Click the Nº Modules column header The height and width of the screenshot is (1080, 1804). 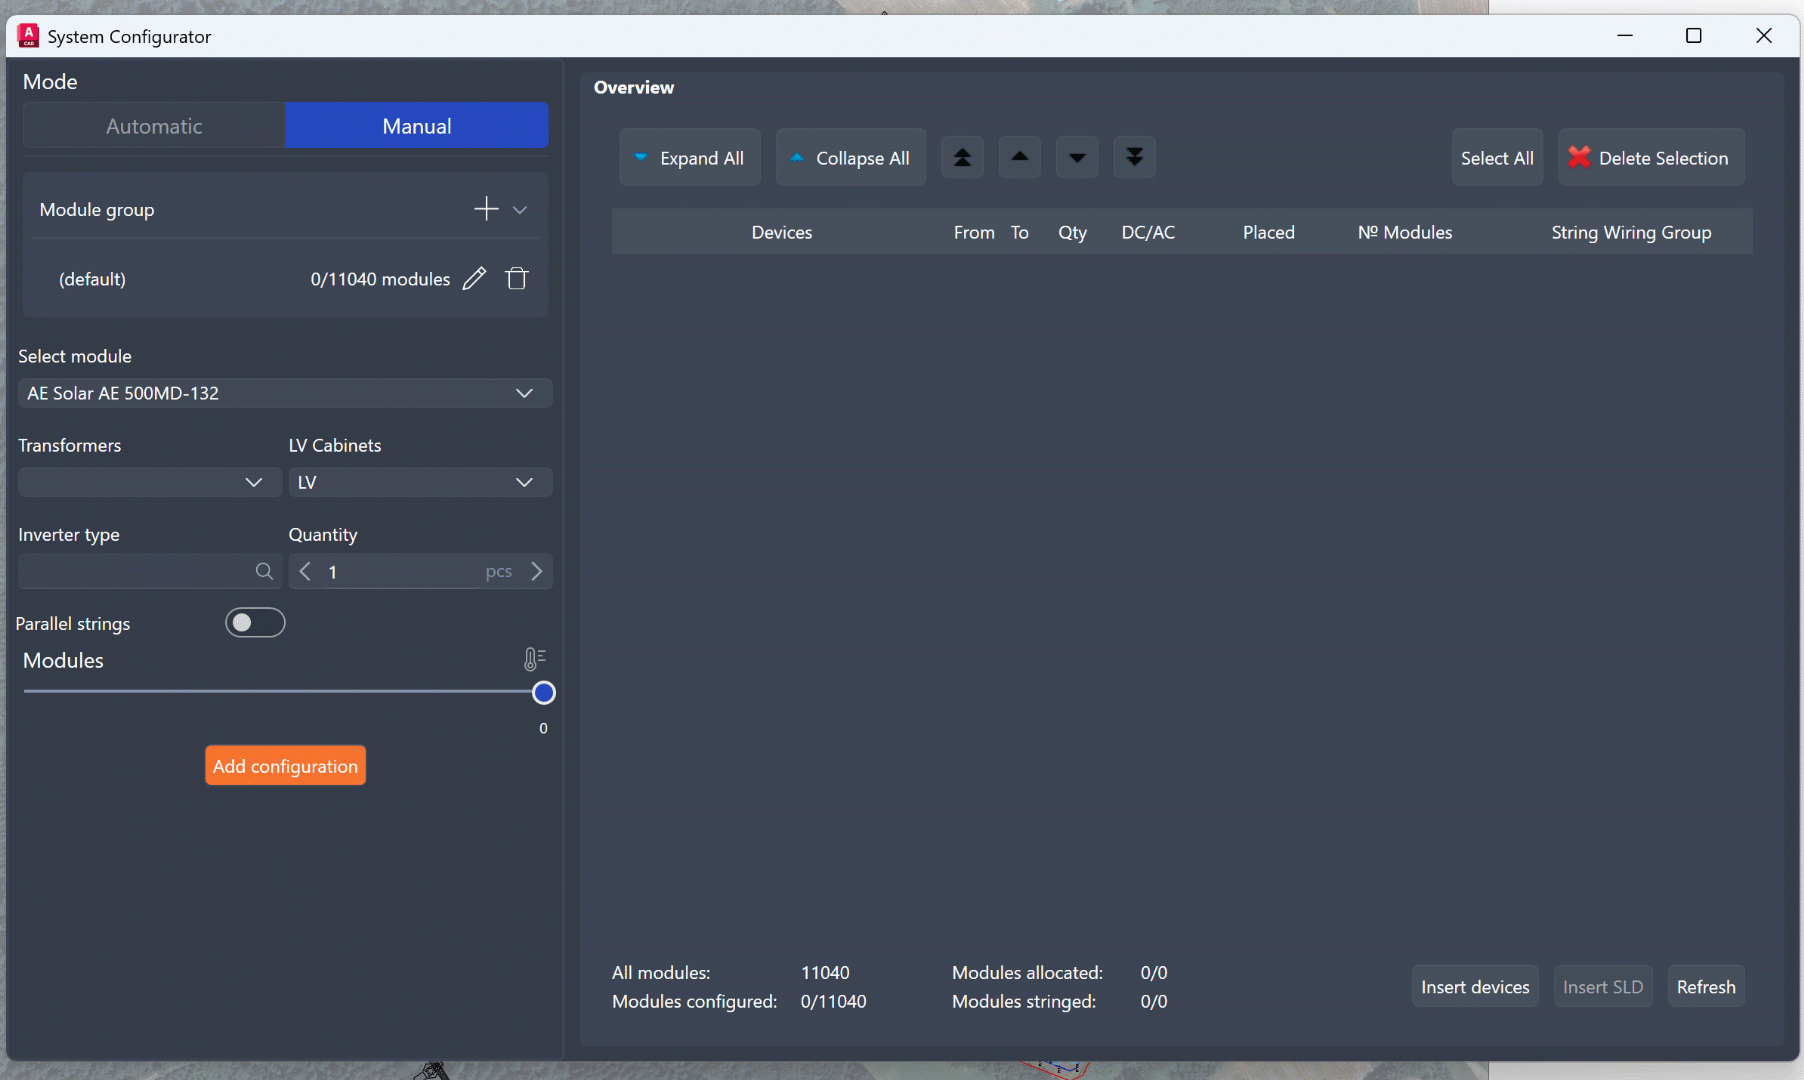[1405, 232]
